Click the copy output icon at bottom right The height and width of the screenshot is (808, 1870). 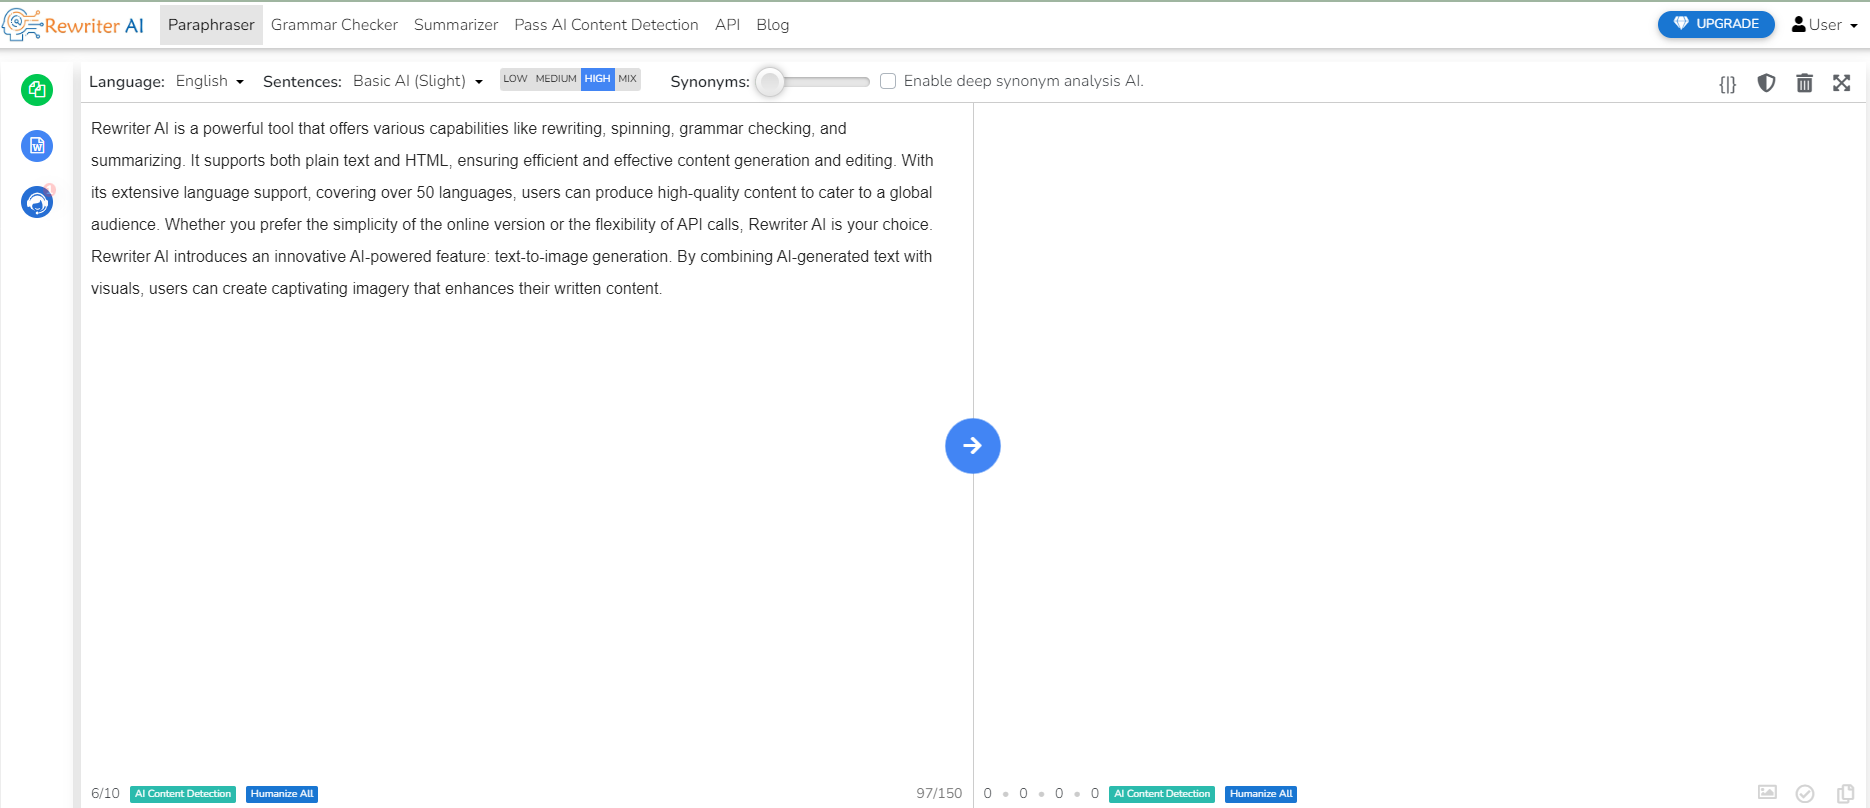click(1845, 793)
